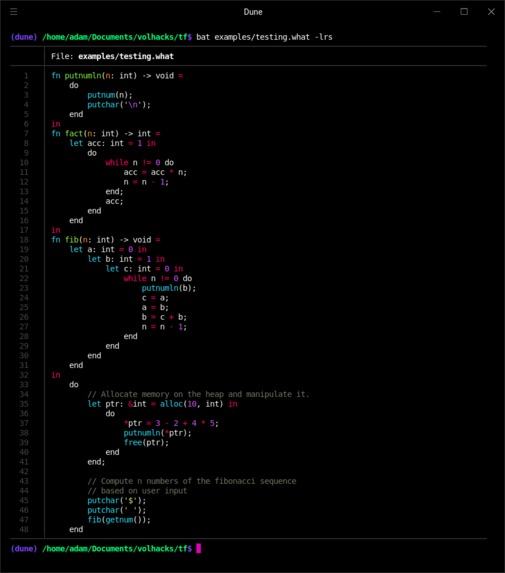Screen dimensions: 505x573
Task: Click the code 'fib(getnum());'
Action: coord(119,520)
